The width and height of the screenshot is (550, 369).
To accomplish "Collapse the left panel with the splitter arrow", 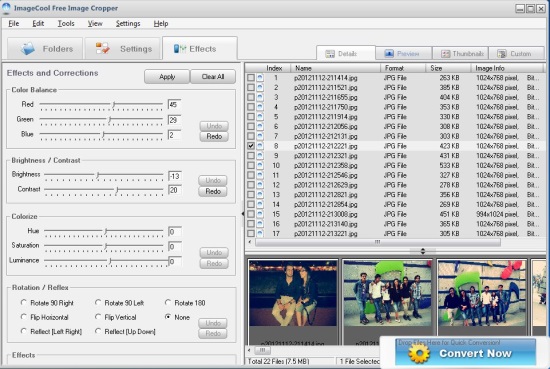I will pyautogui.click(x=242, y=214).
